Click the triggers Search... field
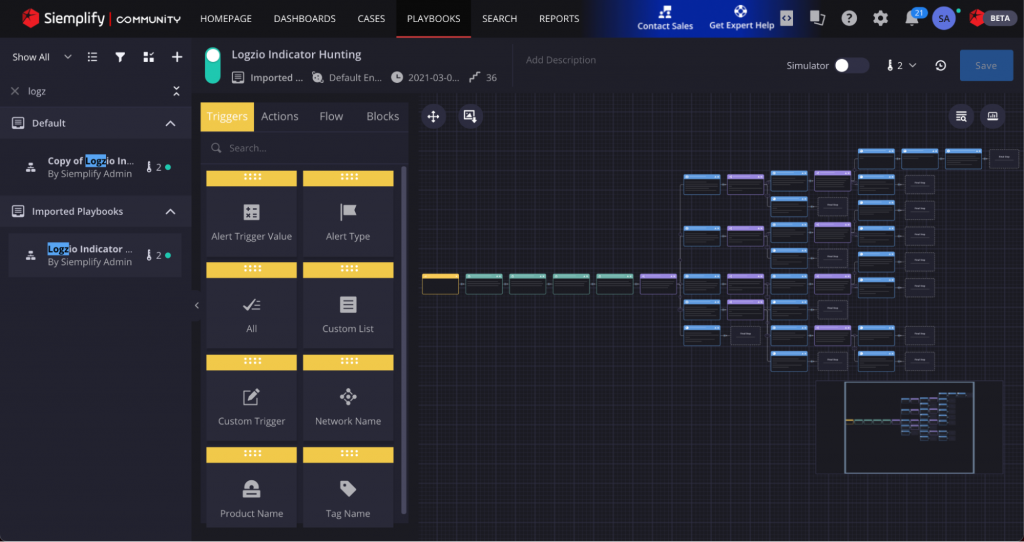The image size is (1024, 542). point(304,148)
